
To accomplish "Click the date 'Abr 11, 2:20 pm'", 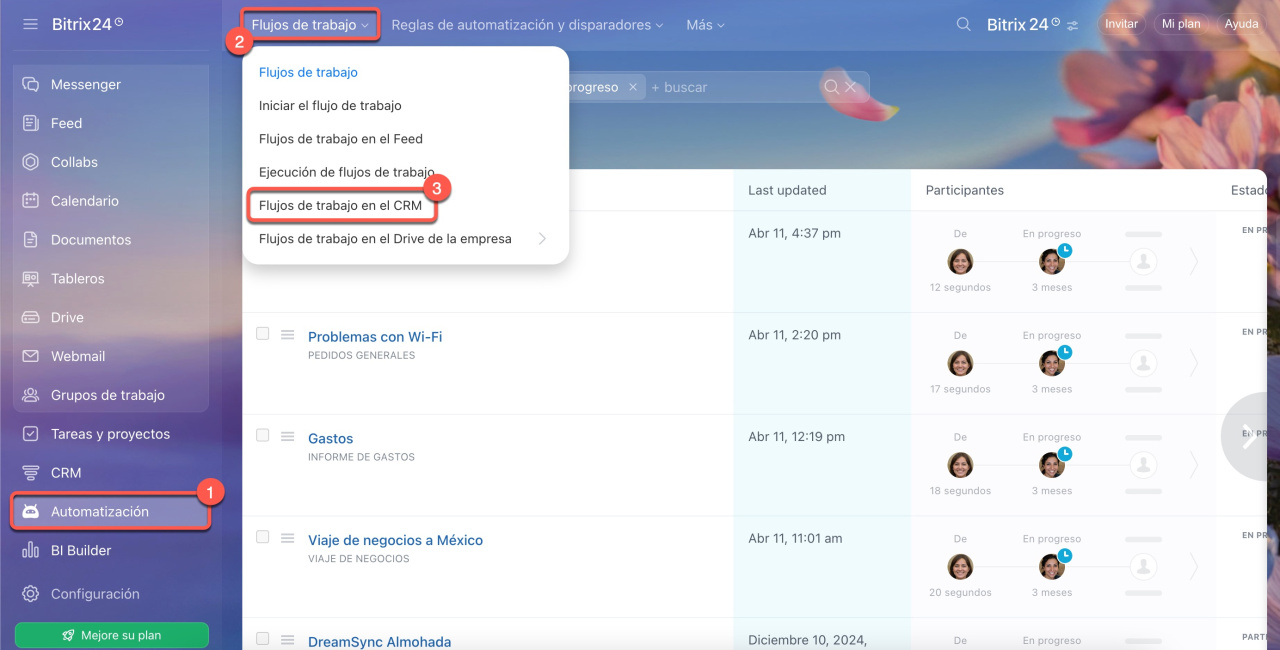I will pos(795,335).
